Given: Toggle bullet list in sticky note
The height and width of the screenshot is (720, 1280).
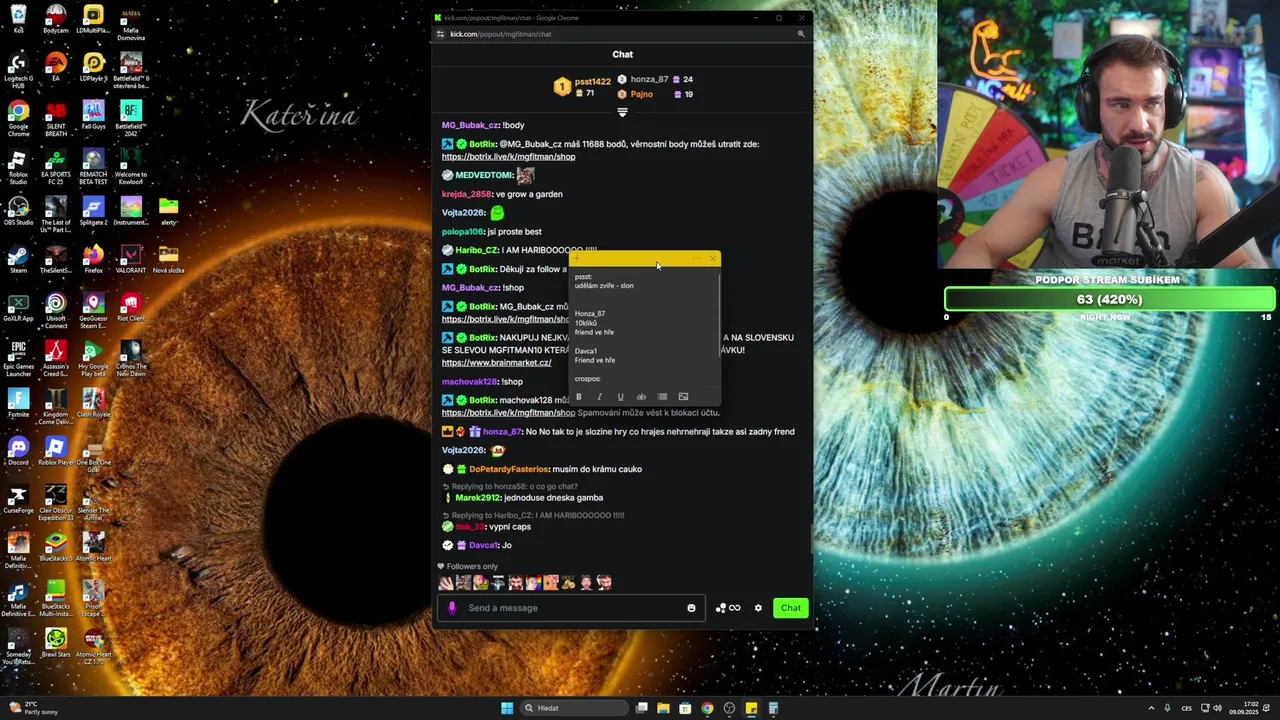Looking at the screenshot, I should [662, 397].
